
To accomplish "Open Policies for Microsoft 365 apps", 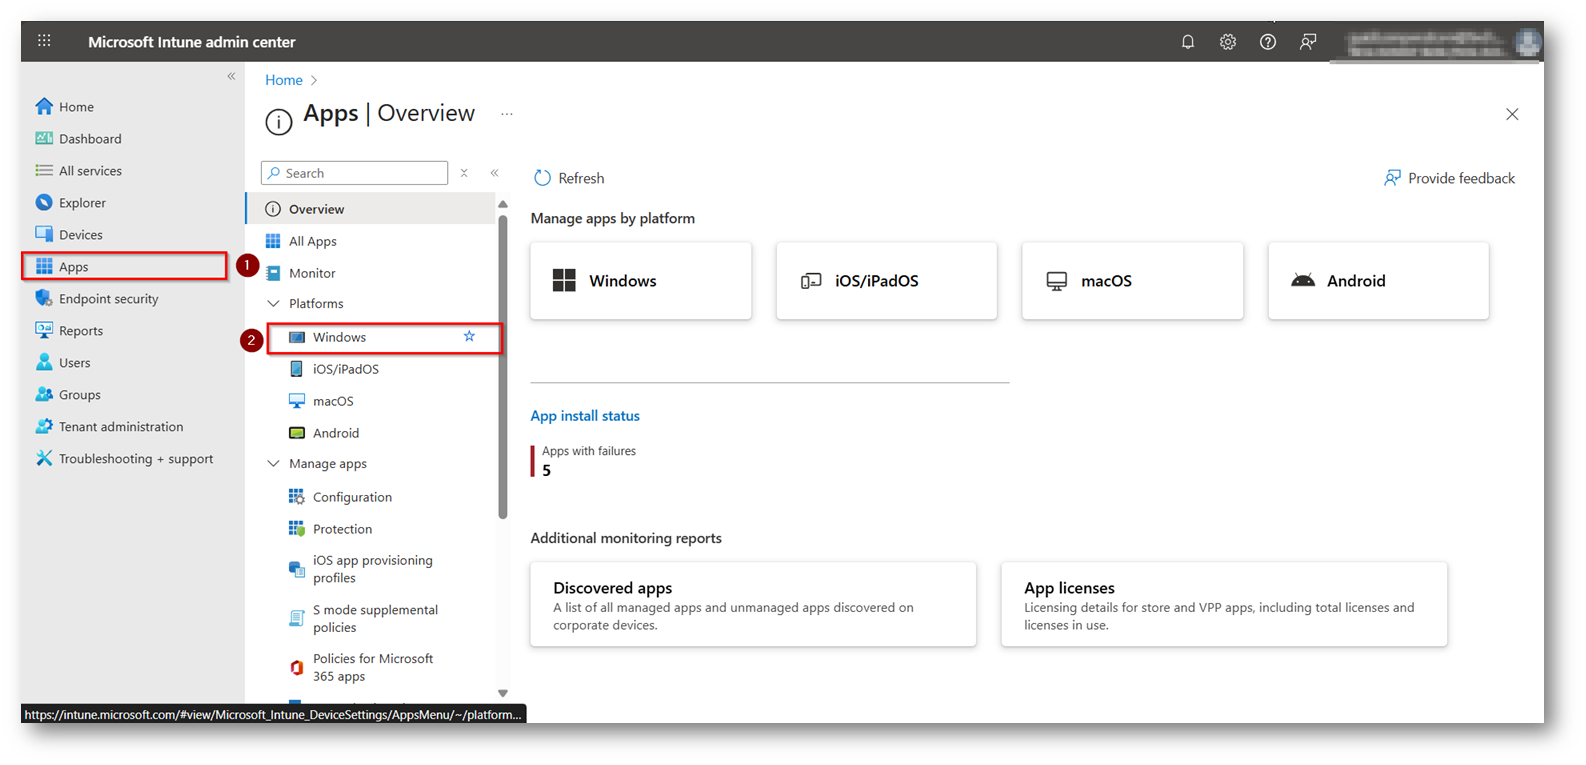I will click(372, 667).
